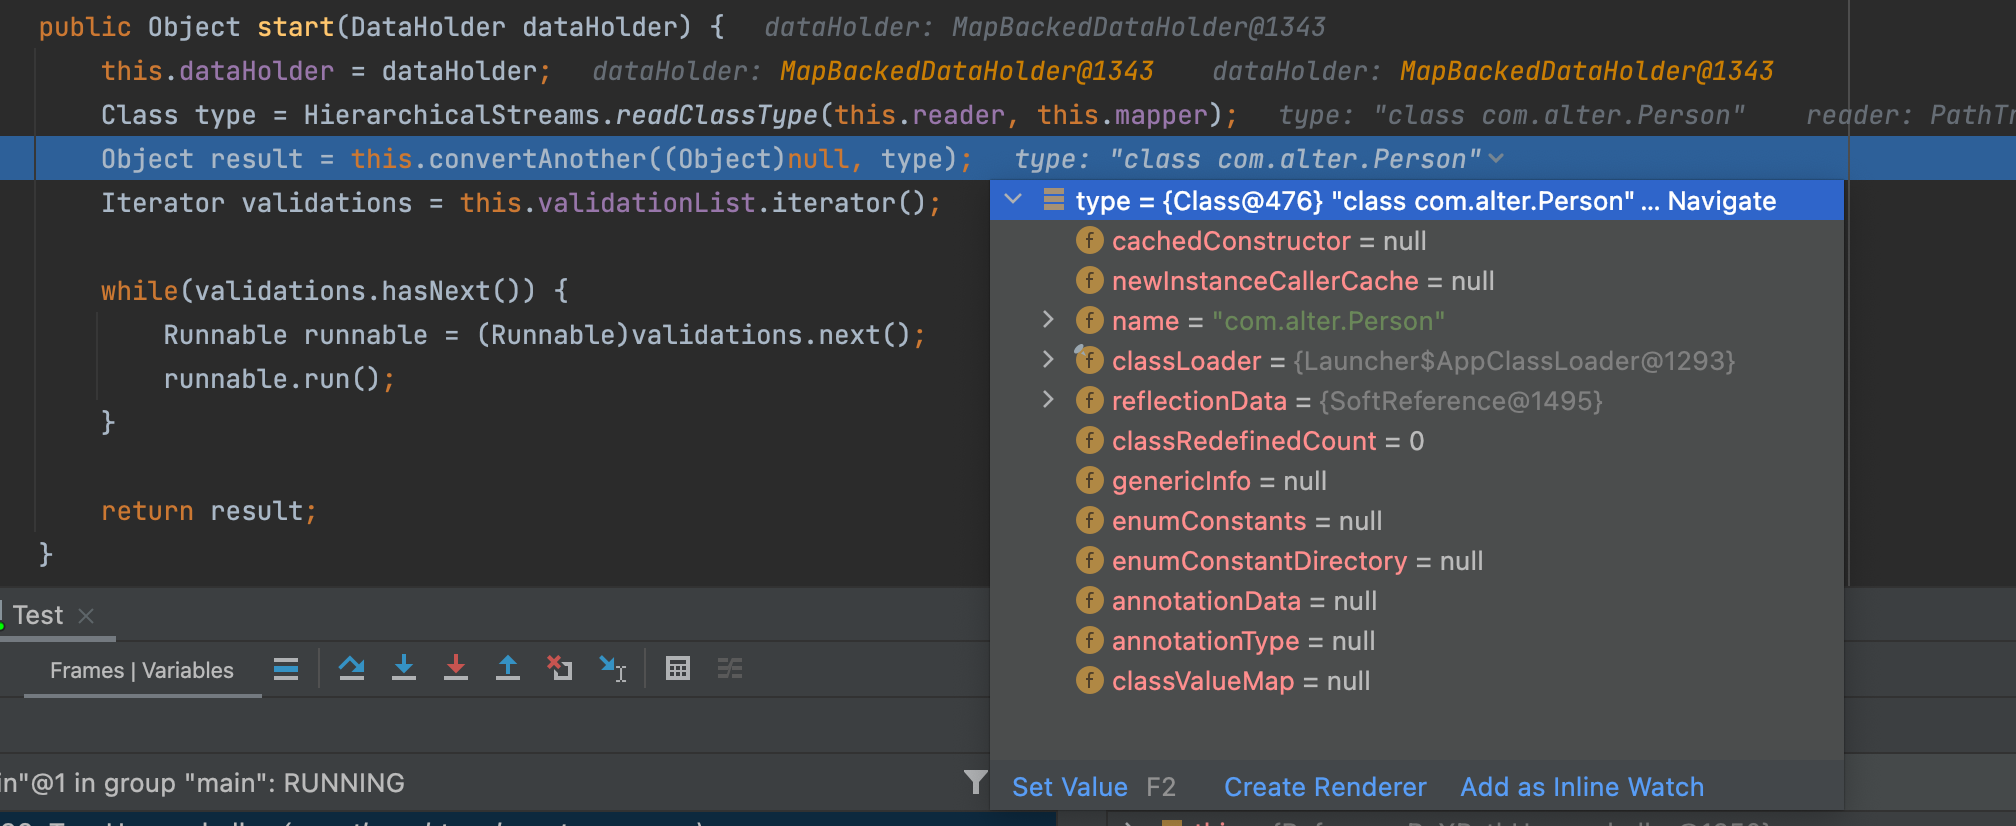
Task: Expand the reflectionData field node
Action: point(1048,400)
